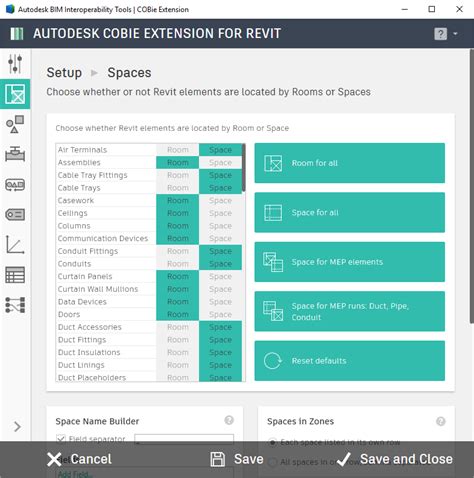Screen dimensions: 474x478
Task: Click Reset defaults button
Action: pyautogui.click(x=350, y=361)
